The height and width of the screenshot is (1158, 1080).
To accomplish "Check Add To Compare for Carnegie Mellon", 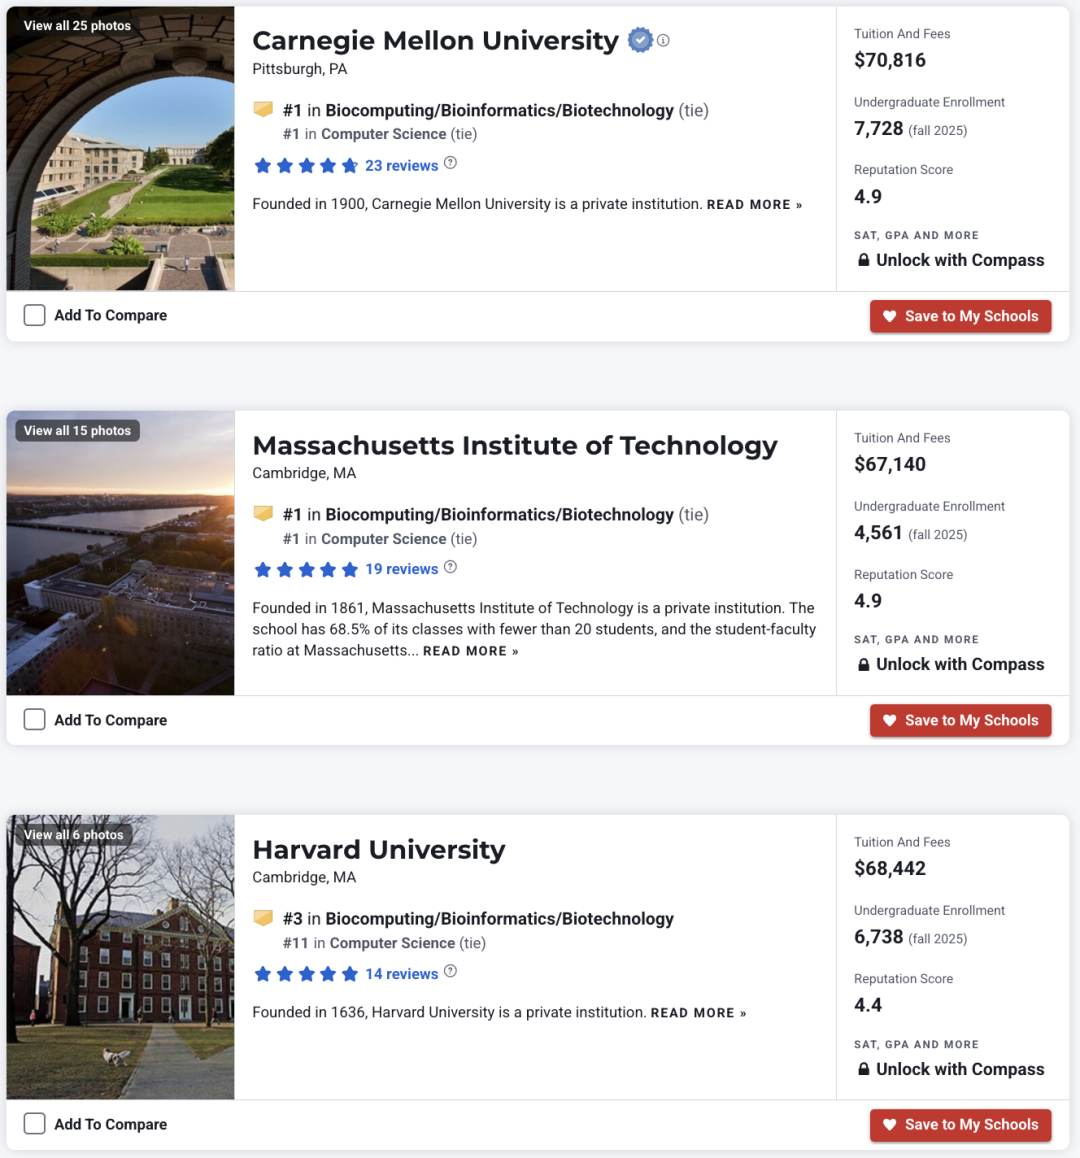I will tap(34, 315).
